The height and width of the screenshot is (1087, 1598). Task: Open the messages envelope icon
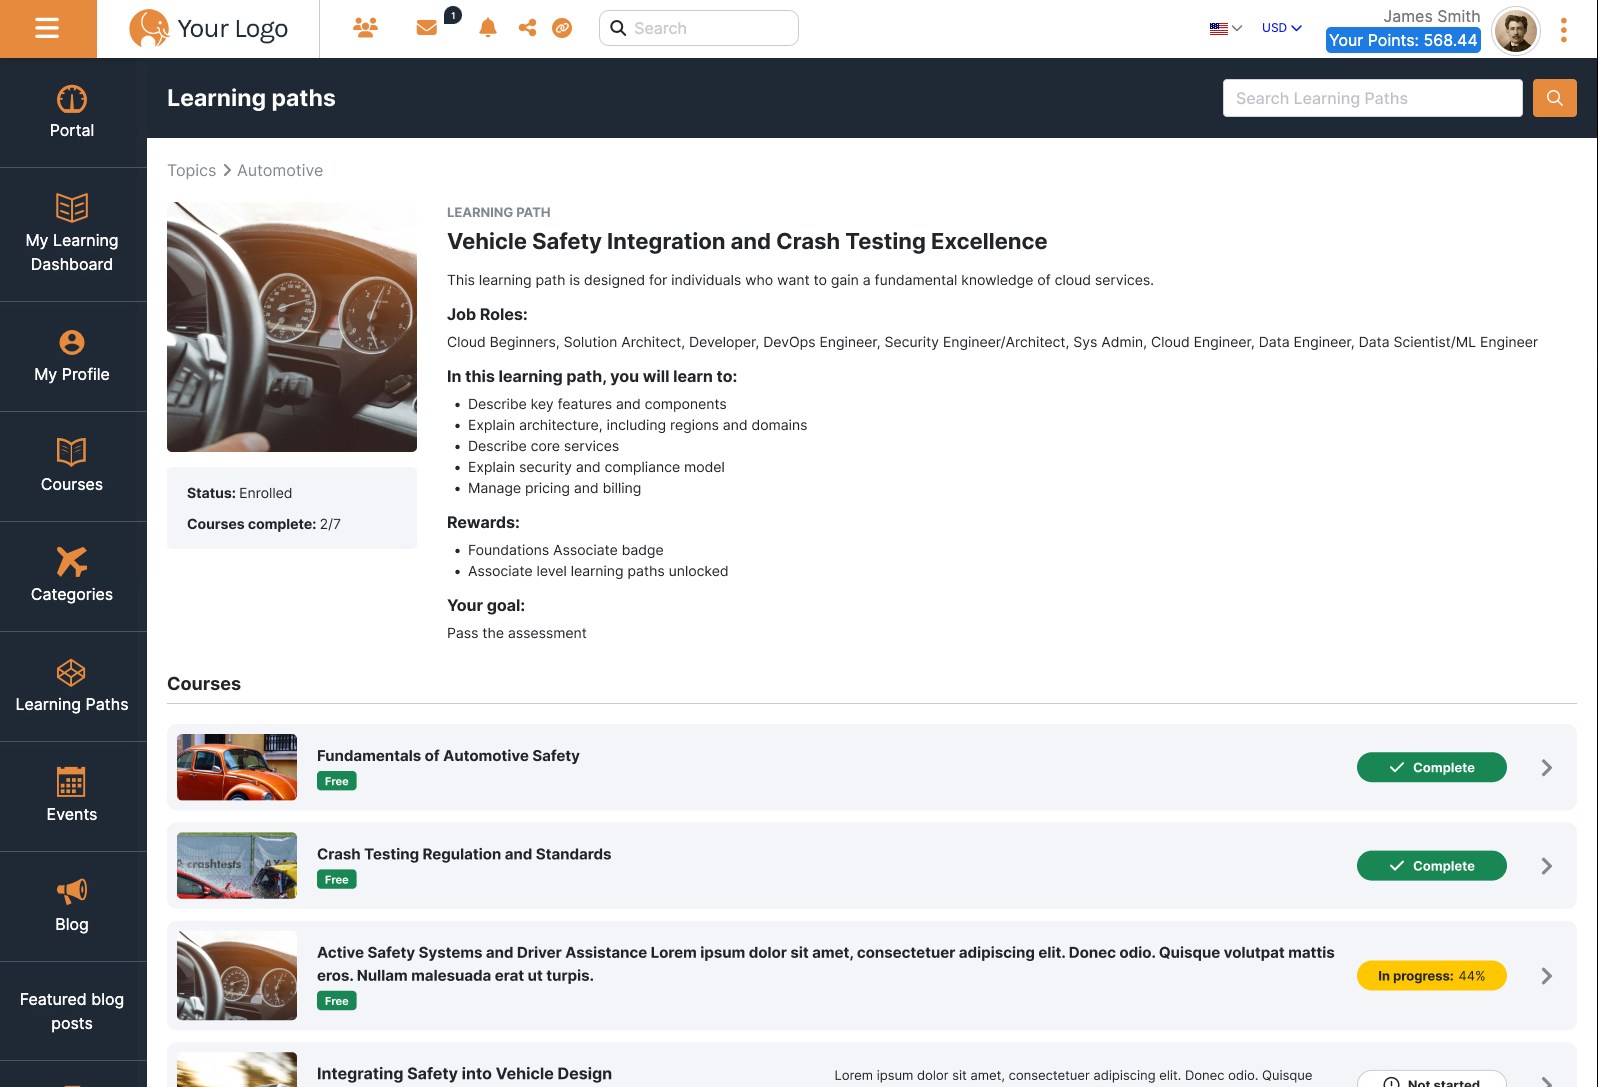tap(427, 28)
